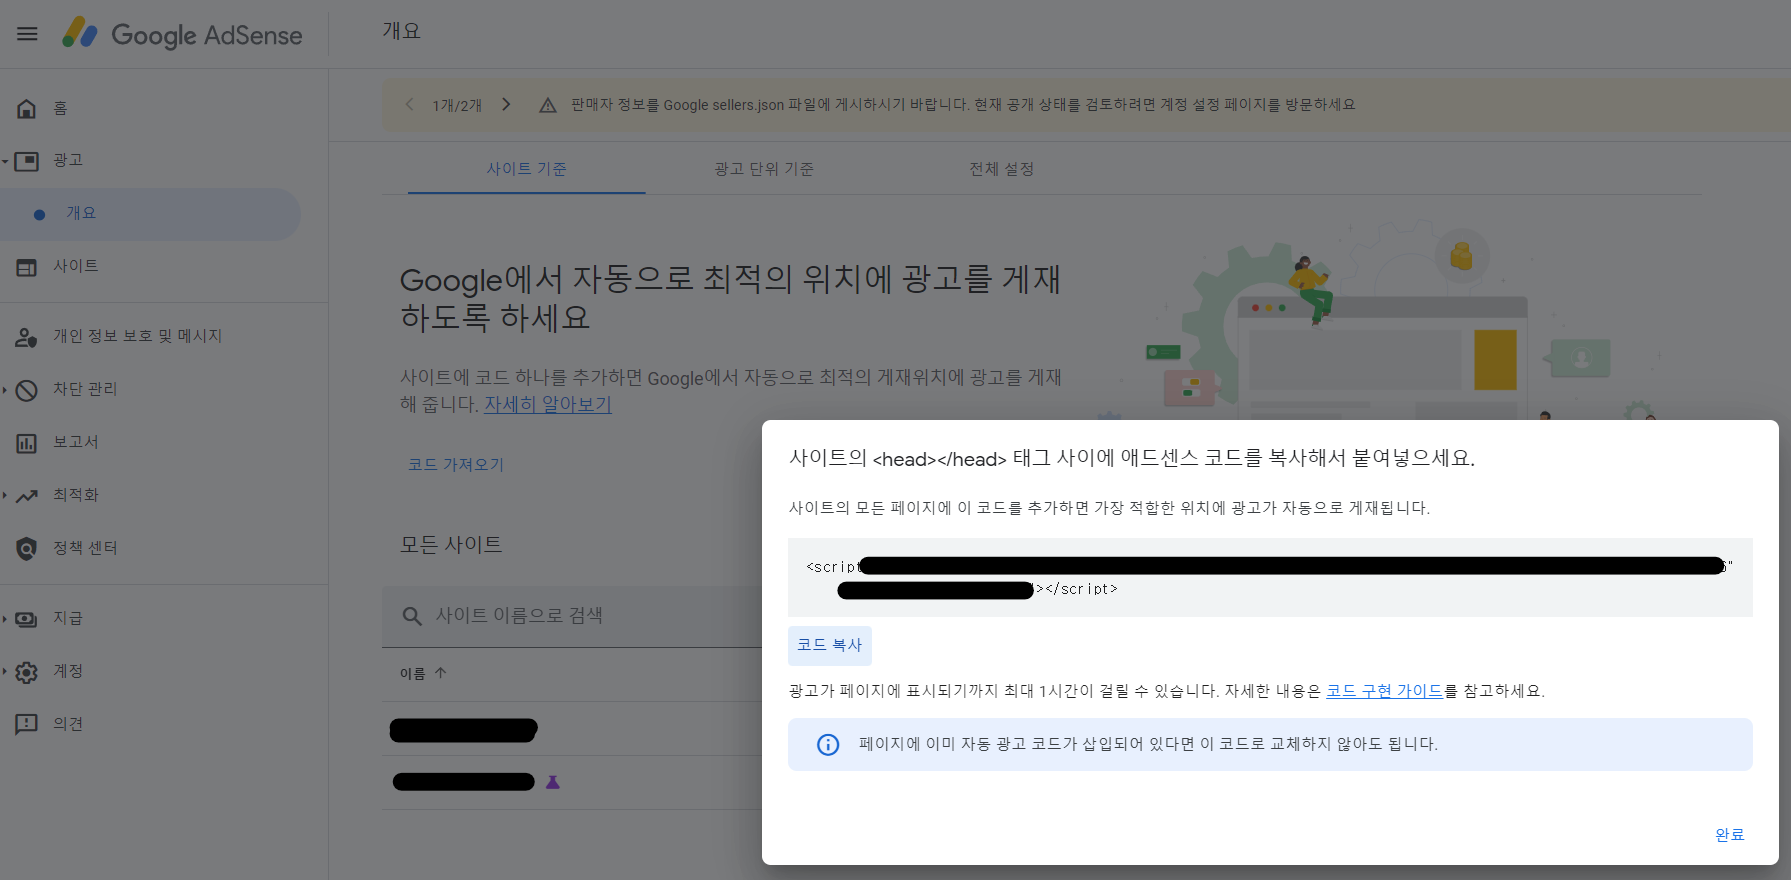Open 정책 센터 menu item
The width and height of the screenshot is (1791, 880).
tap(85, 549)
